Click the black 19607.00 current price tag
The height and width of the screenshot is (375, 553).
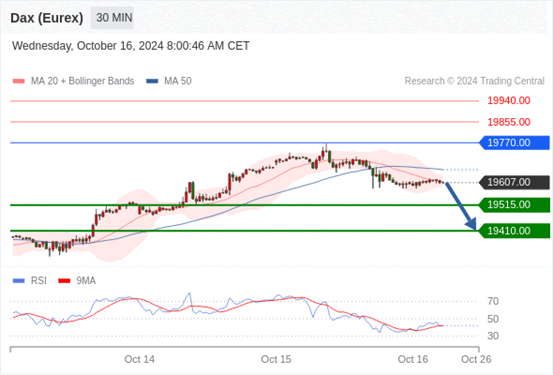pos(514,182)
